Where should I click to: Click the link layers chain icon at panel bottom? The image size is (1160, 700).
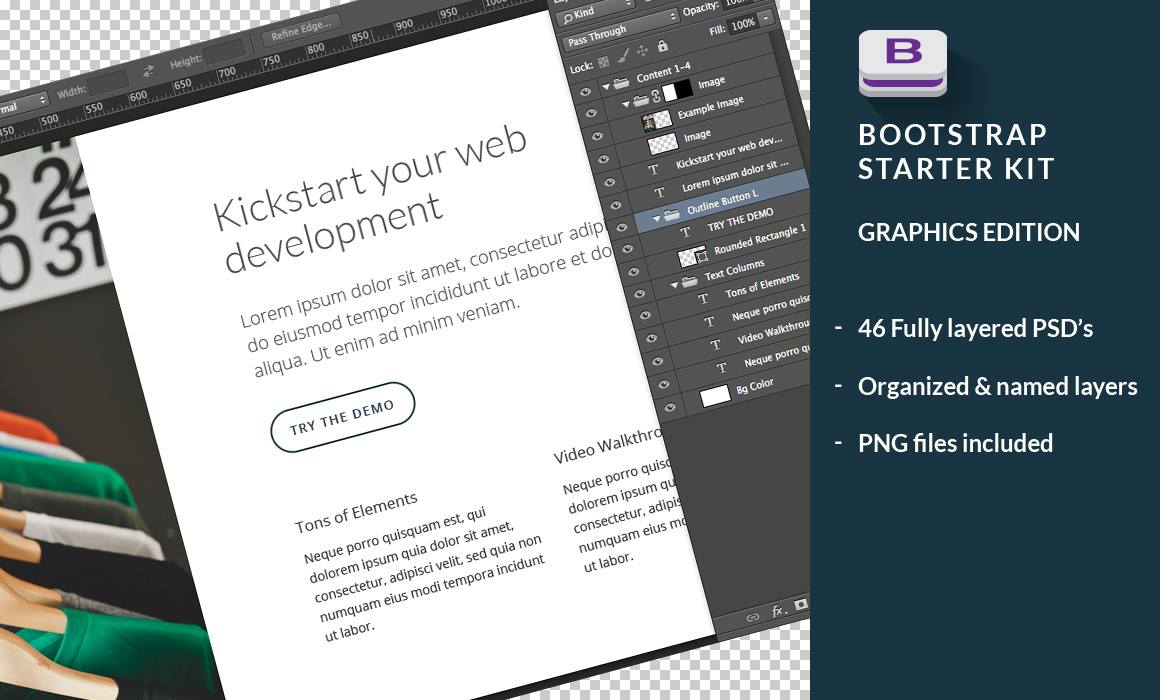click(x=752, y=617)
